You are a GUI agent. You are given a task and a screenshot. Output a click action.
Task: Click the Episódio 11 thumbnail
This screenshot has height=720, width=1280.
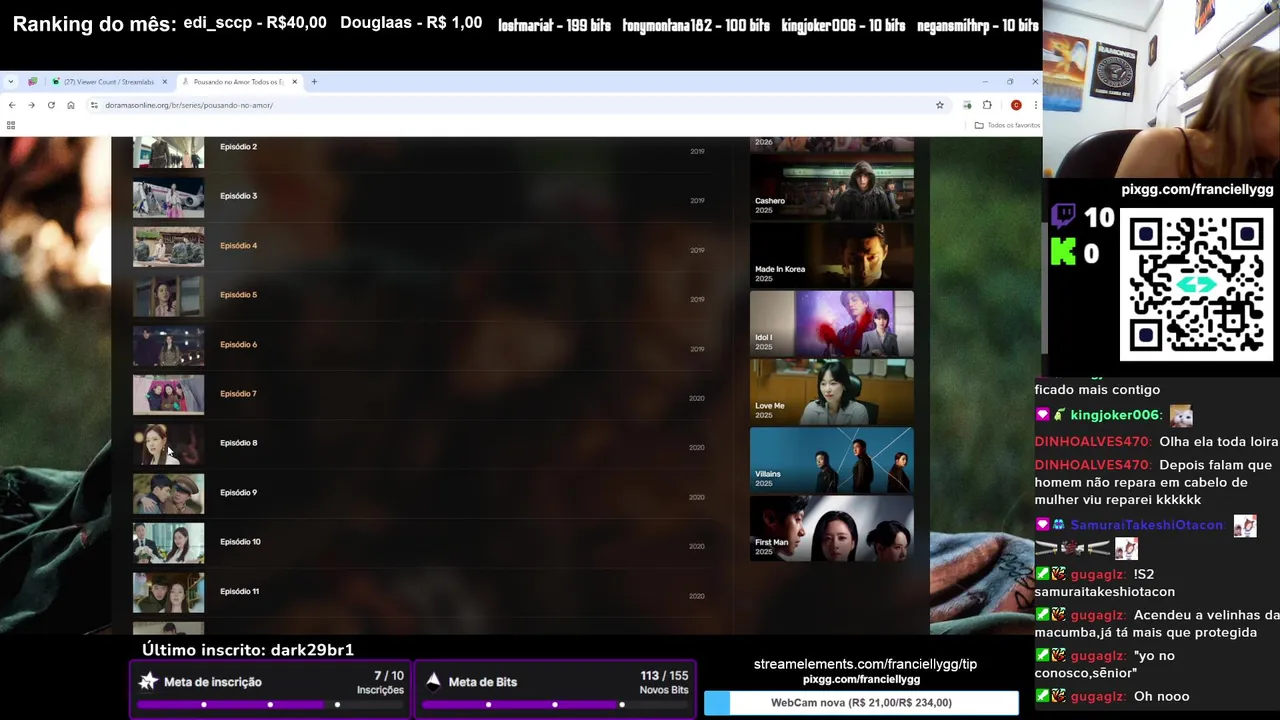[168, 593]
